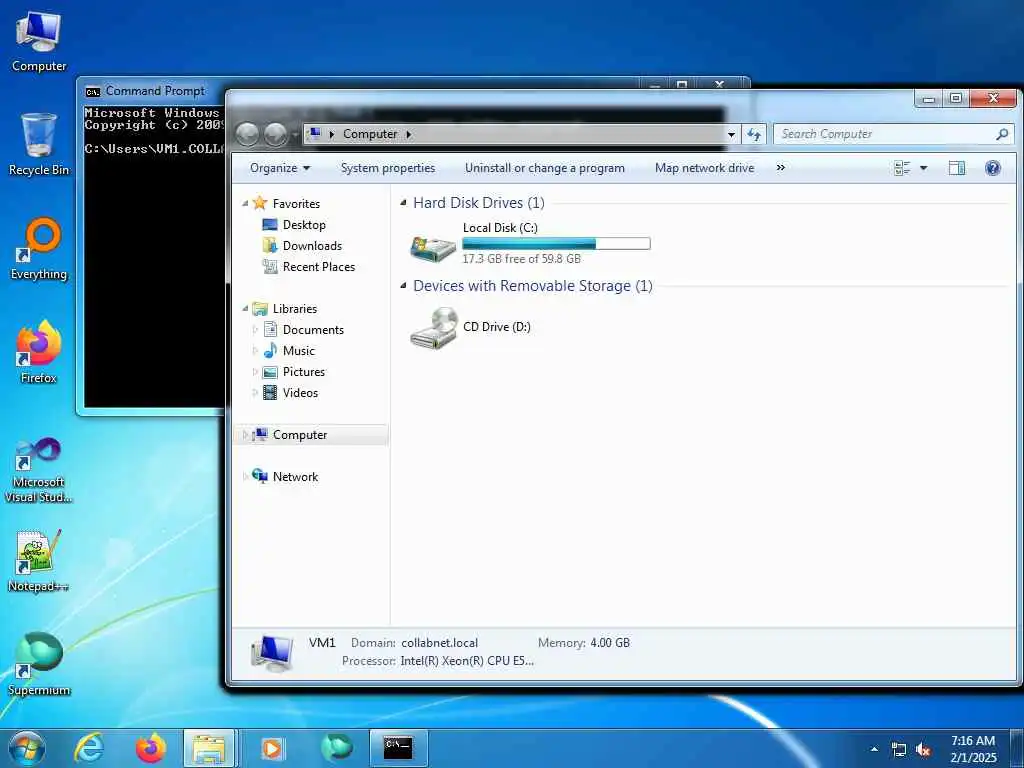This screenshot has height=768, width=1024.
Task: Click the Command Prompt system menu icon
Action: point(93,91)
